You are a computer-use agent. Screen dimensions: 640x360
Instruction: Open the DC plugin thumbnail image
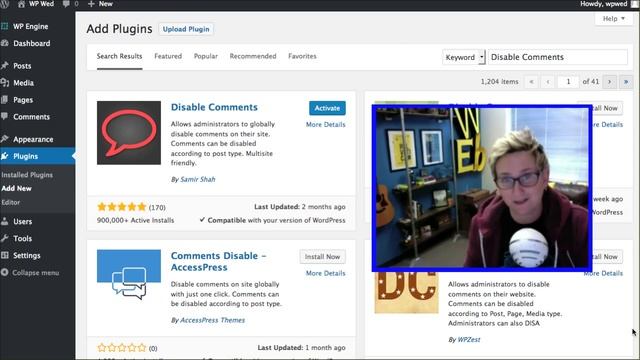[406, 292]
